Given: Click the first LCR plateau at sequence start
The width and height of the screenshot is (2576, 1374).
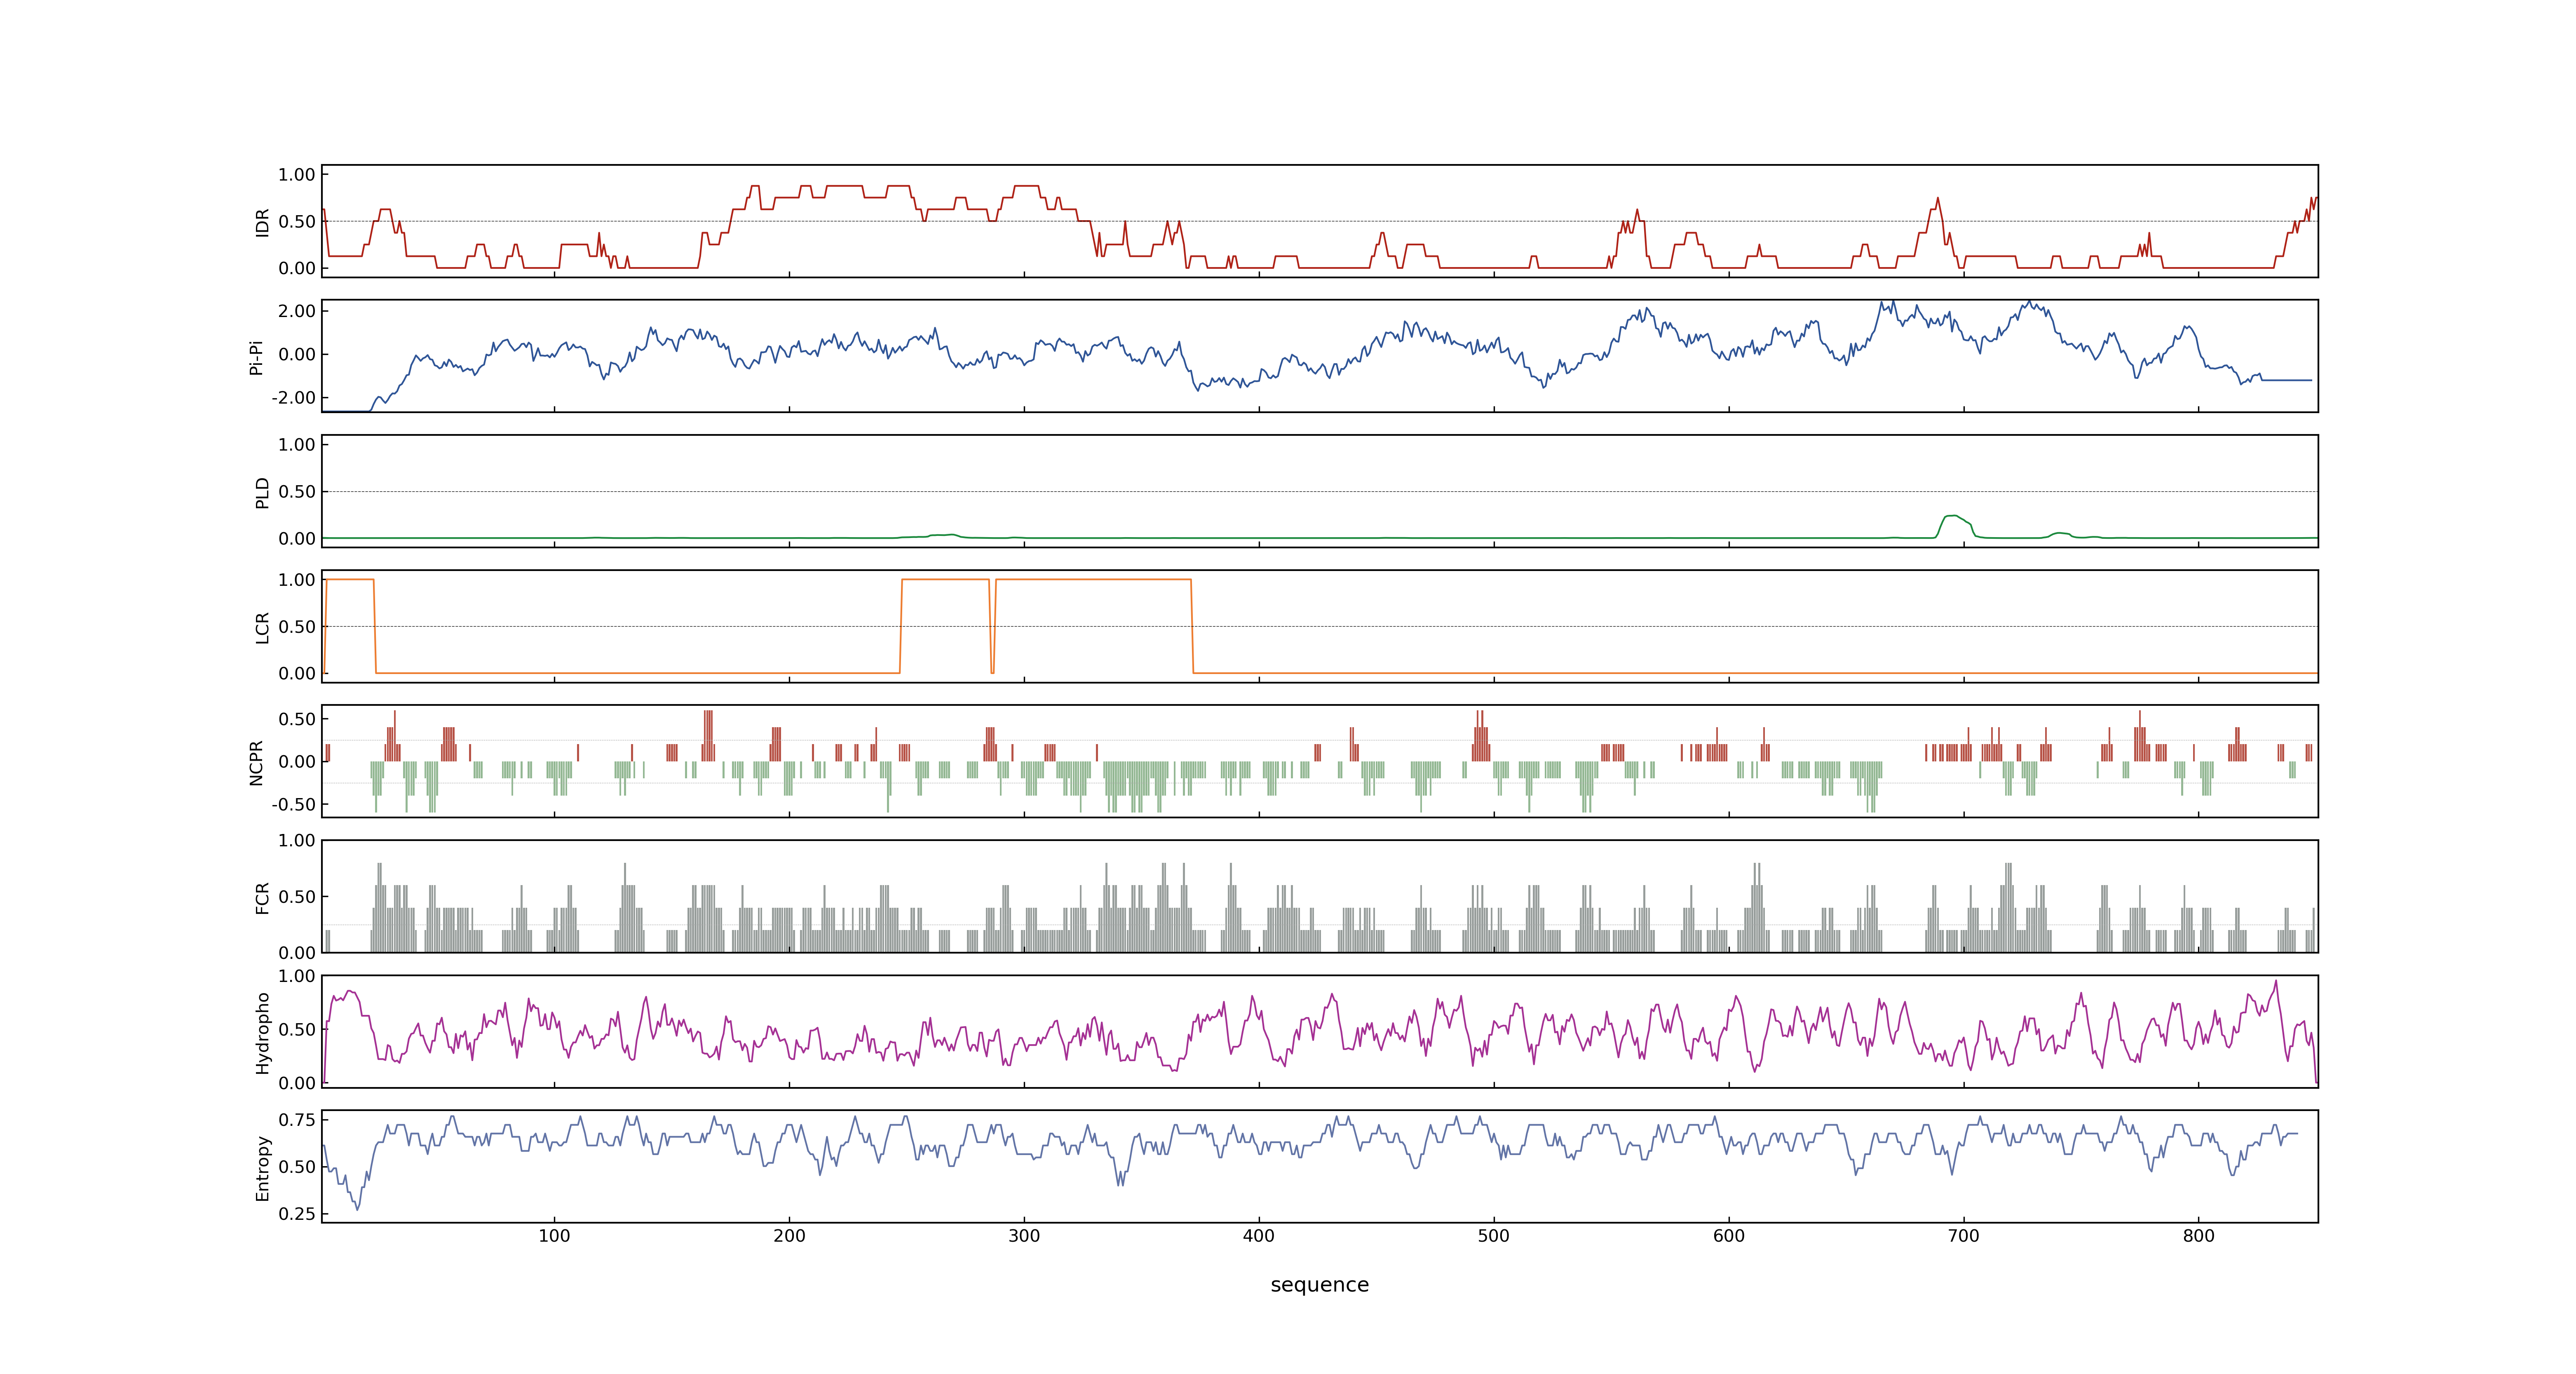Looking at the screenshot, I should pos(350,579).
